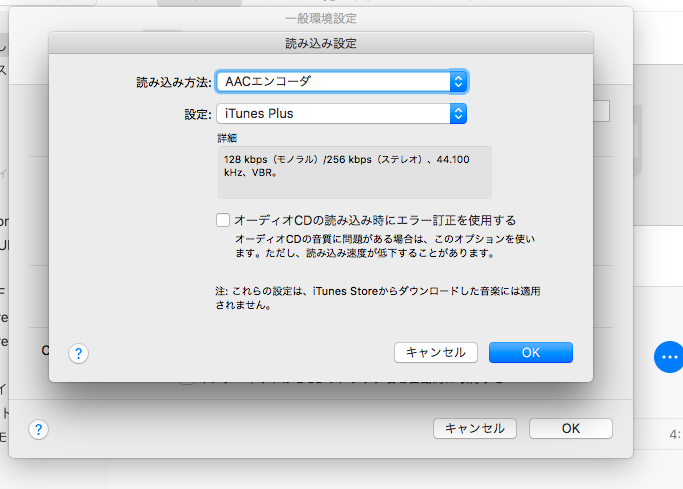Click OK in the 一般環境設定 window
The image size is (683, 489).
[x=571, y=428]
